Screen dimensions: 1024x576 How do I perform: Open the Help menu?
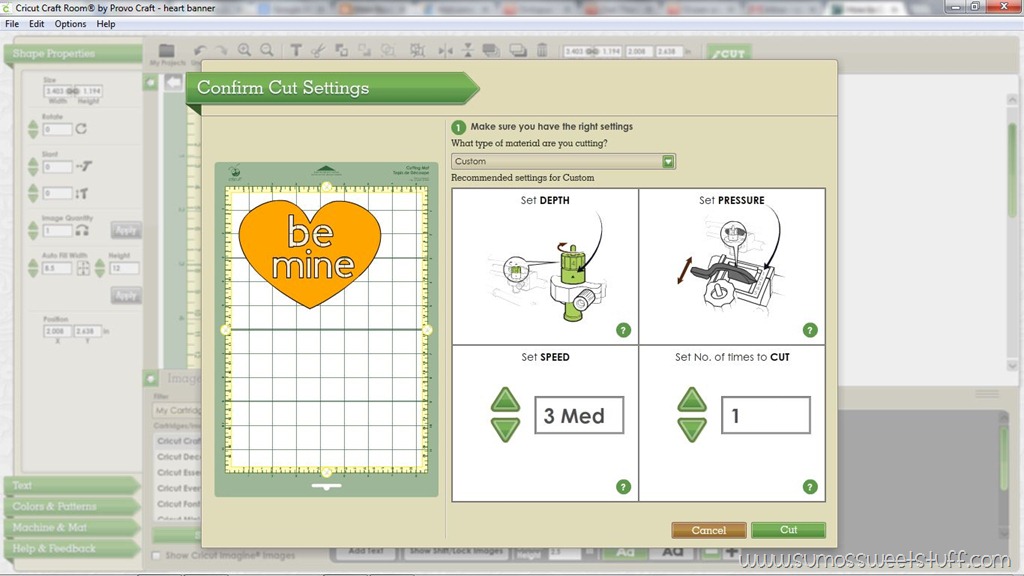106,24
